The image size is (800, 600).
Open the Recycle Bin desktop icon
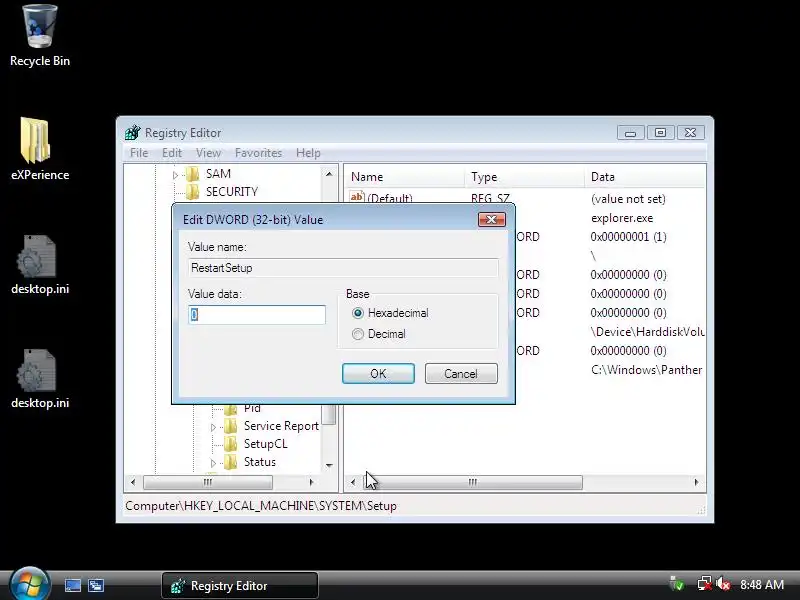coord(40,36)
